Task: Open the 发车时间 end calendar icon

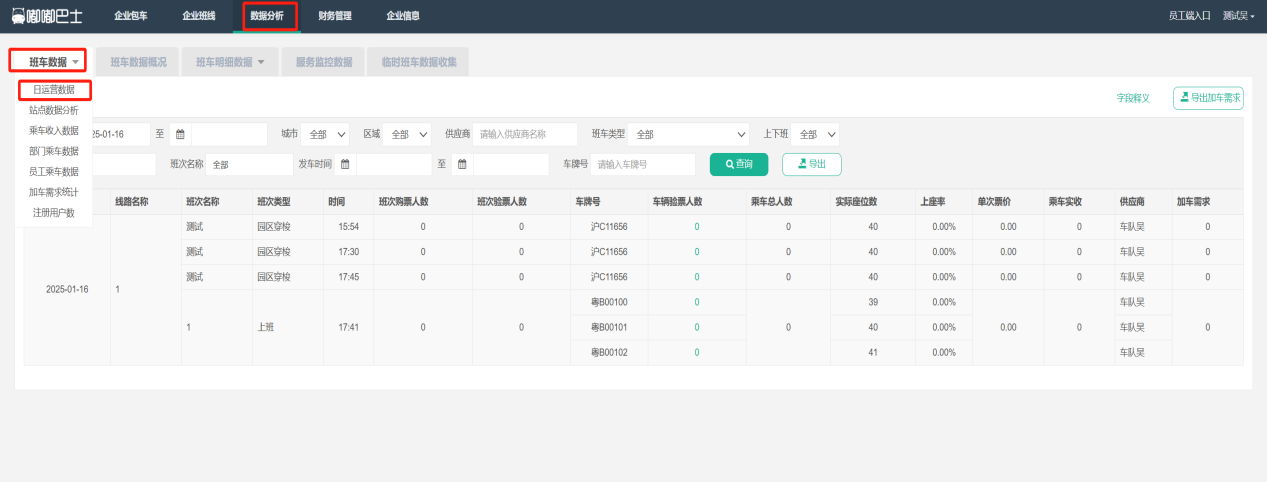Action: [x=462, y=164]
